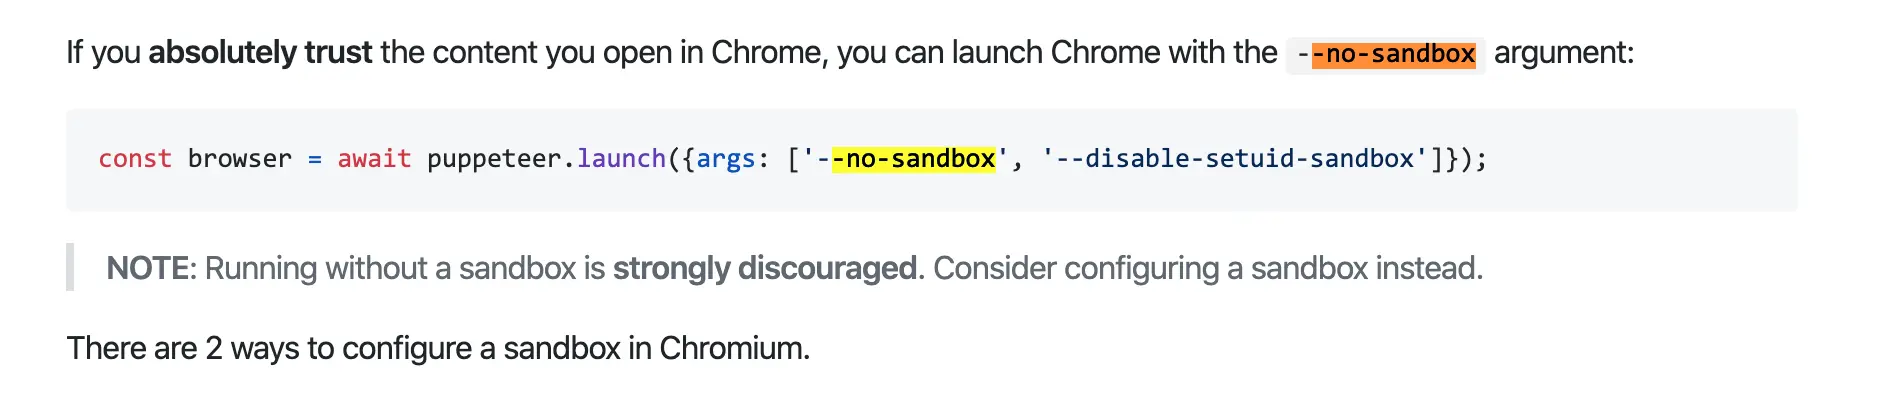Click the words If you starting the paragraph
Image resolution: width=1891 pixels, height=415 pixels.
tap(104, 53)
